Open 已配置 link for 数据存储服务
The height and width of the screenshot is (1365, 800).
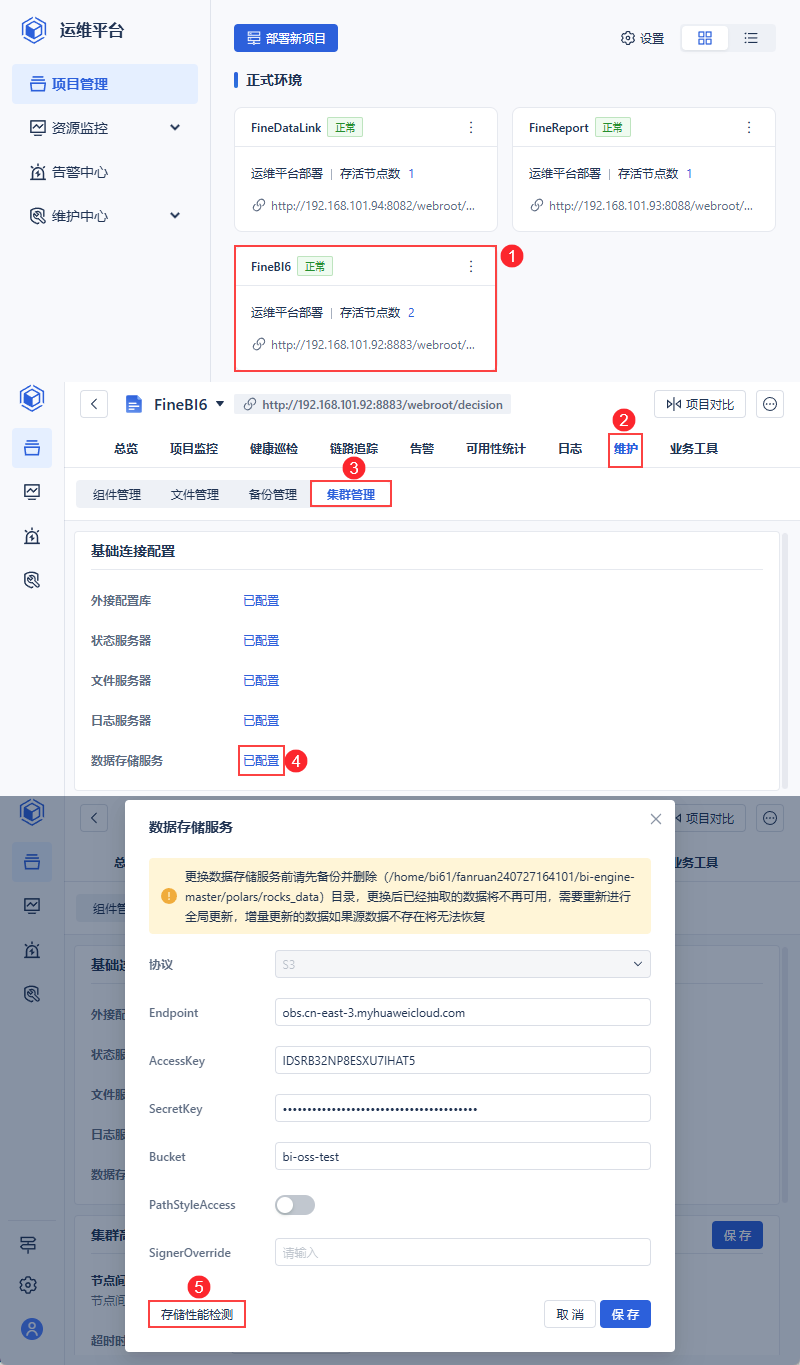pos(262,761)
